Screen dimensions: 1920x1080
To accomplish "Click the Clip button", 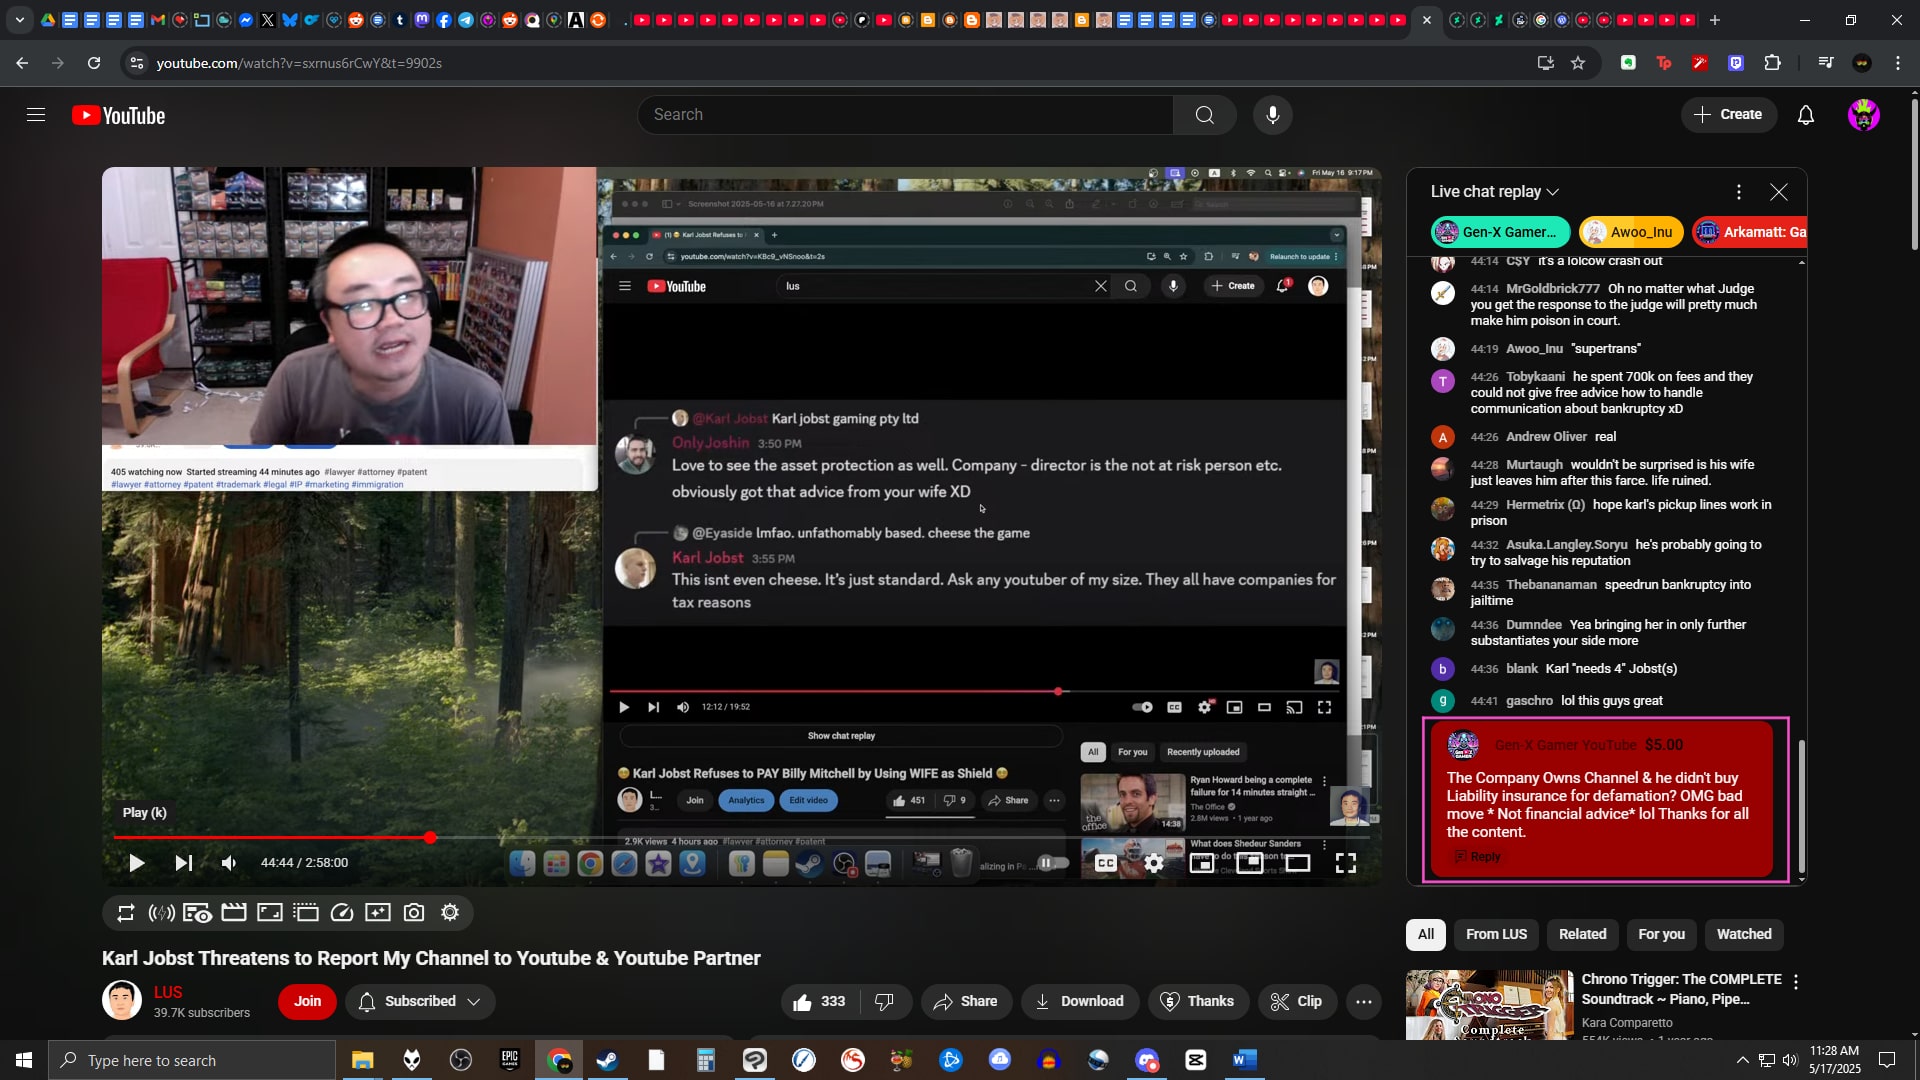I will 1297,1001.
